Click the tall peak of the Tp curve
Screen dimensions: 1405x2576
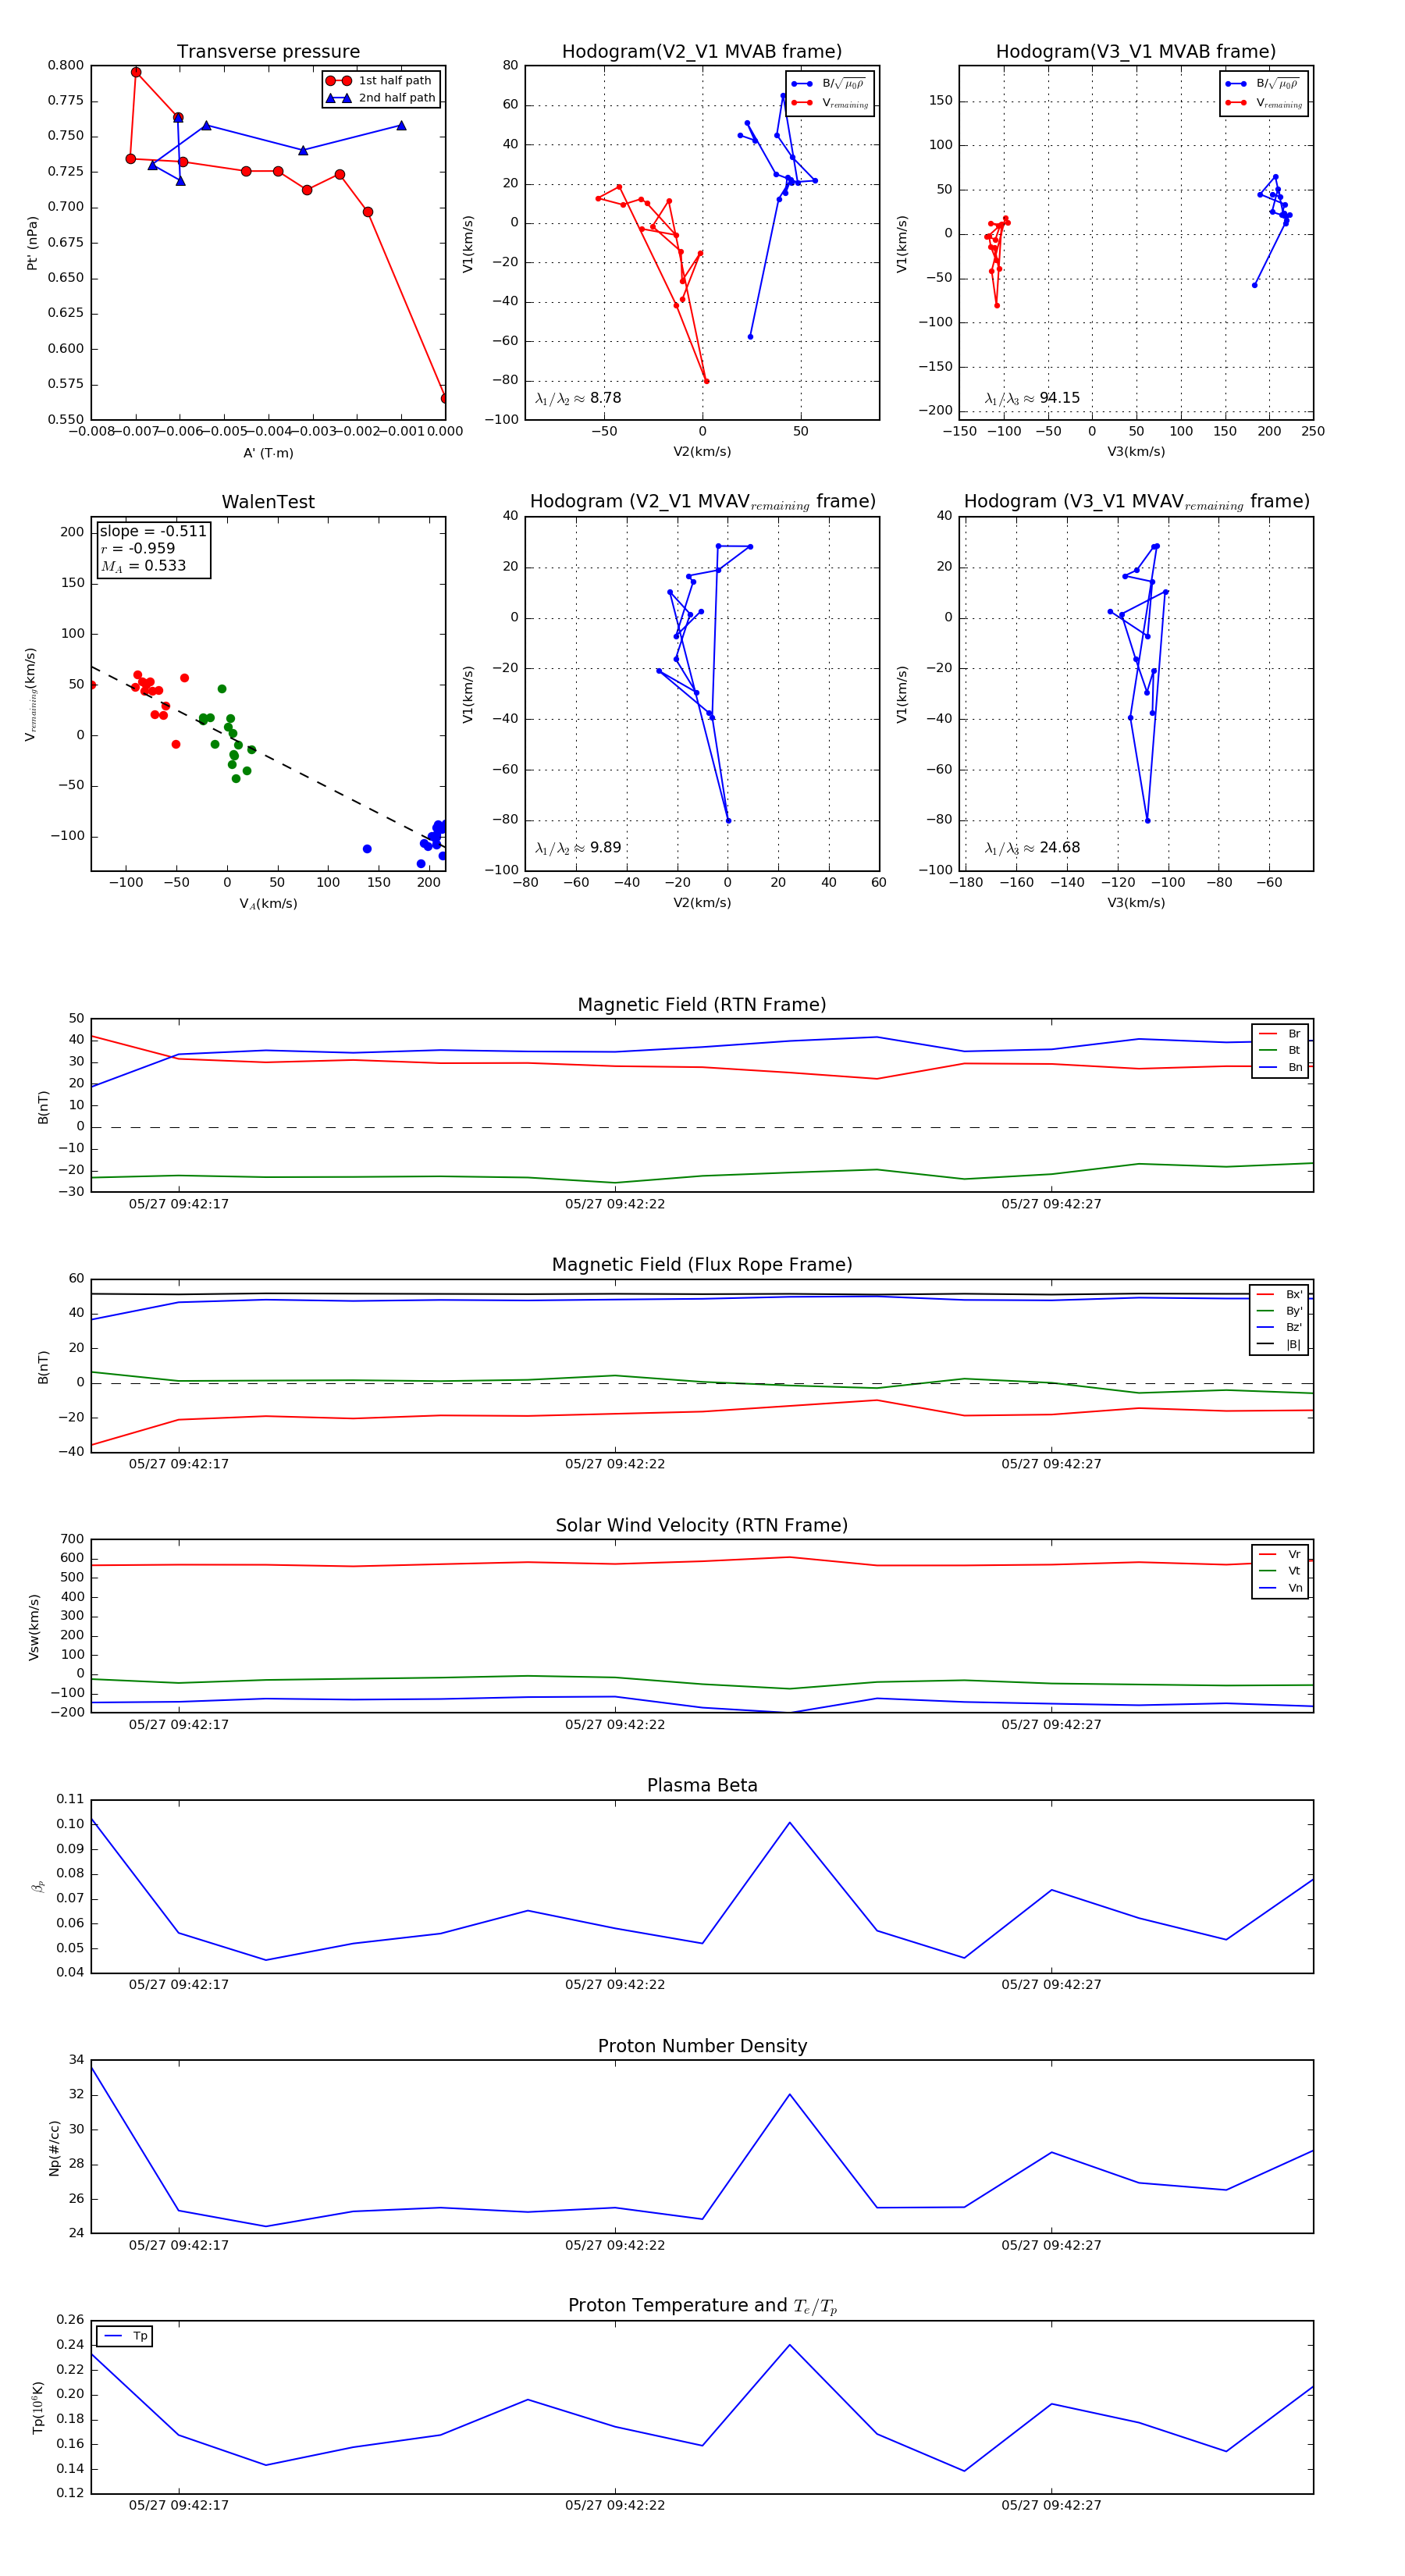tap(790, 2345)
